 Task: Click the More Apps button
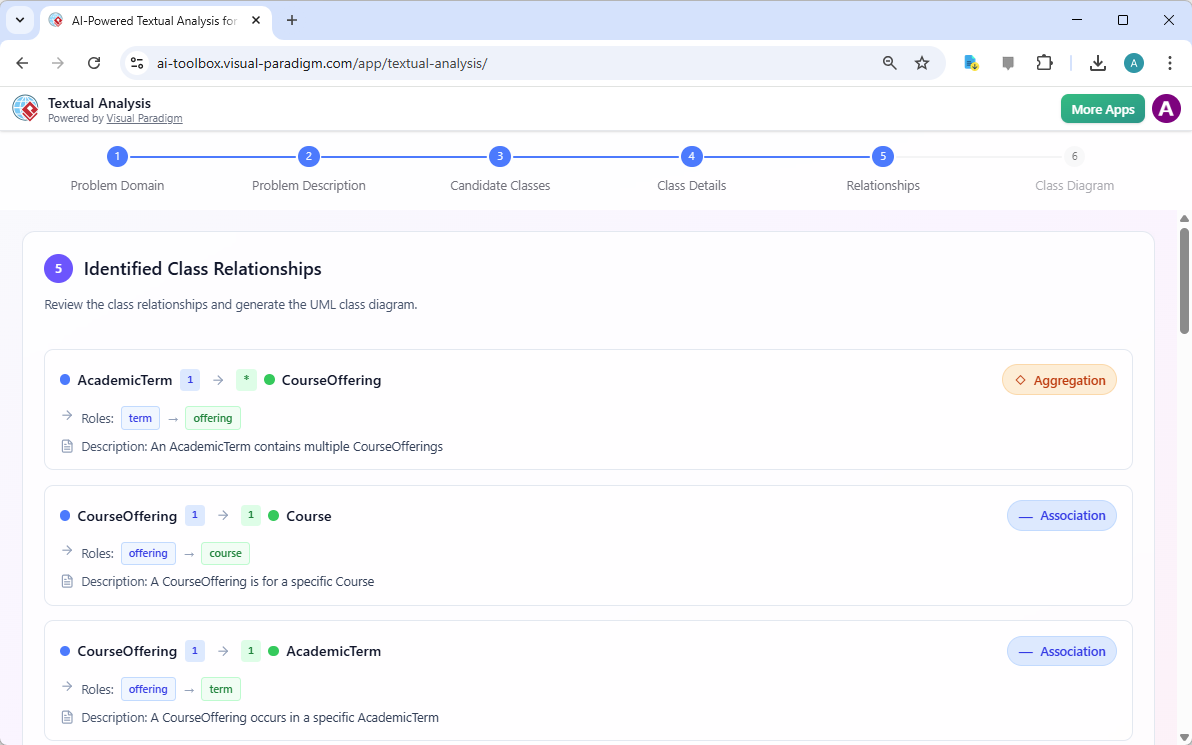coord(1102,108)
